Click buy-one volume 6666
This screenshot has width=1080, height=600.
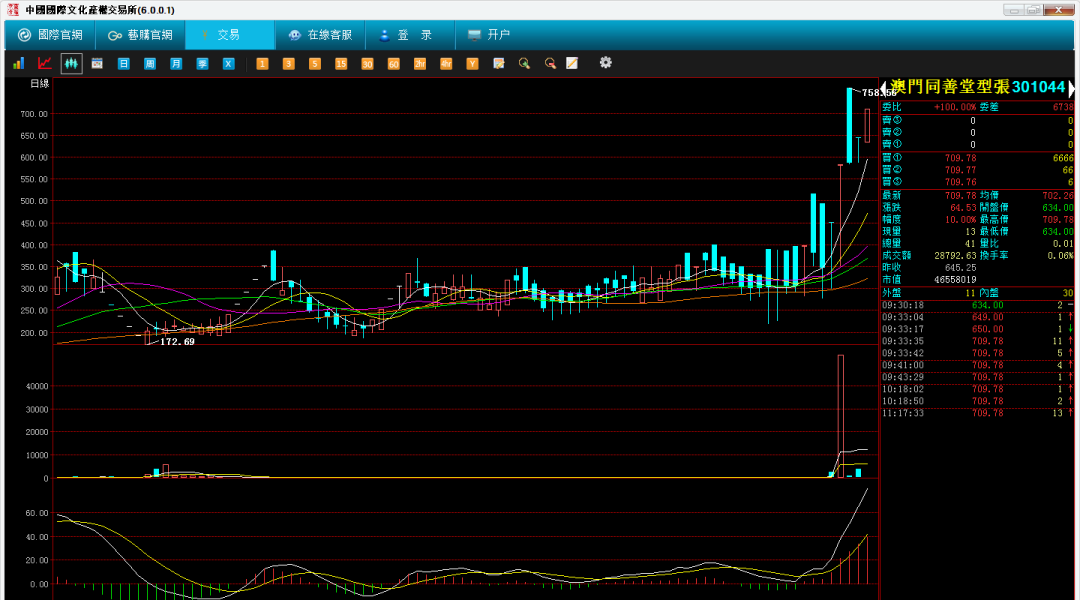pyautogui.click(x=1063, y=158)
